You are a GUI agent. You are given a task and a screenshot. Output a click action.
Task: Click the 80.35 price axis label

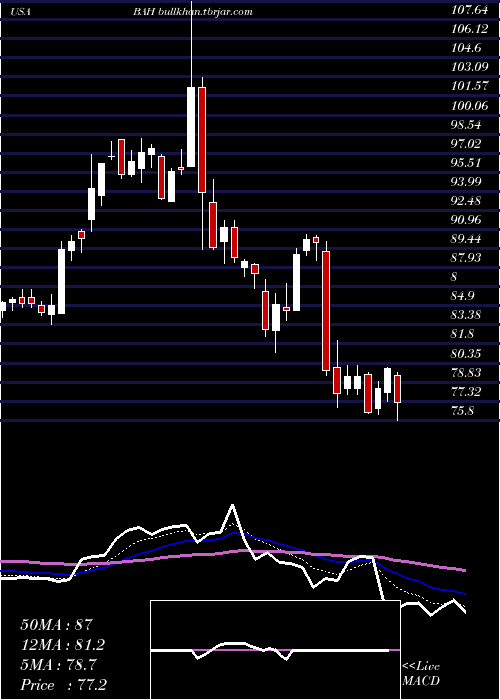467,354
